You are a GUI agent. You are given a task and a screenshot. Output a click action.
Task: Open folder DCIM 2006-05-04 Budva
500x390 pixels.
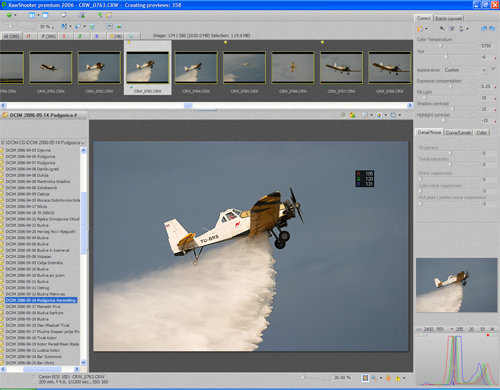click(x=27, y=238)
